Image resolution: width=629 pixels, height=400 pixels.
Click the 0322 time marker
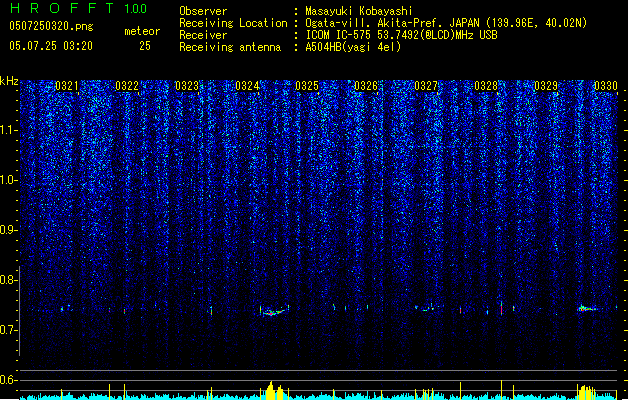tap(127, 86)
